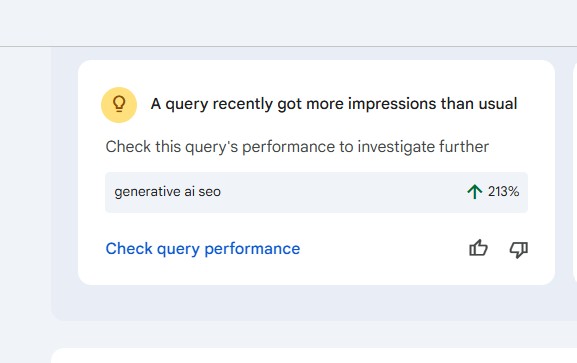This screenshot has height=363, width=577.
Task: Click the green upward trend arrow
Action: [474, 191]
